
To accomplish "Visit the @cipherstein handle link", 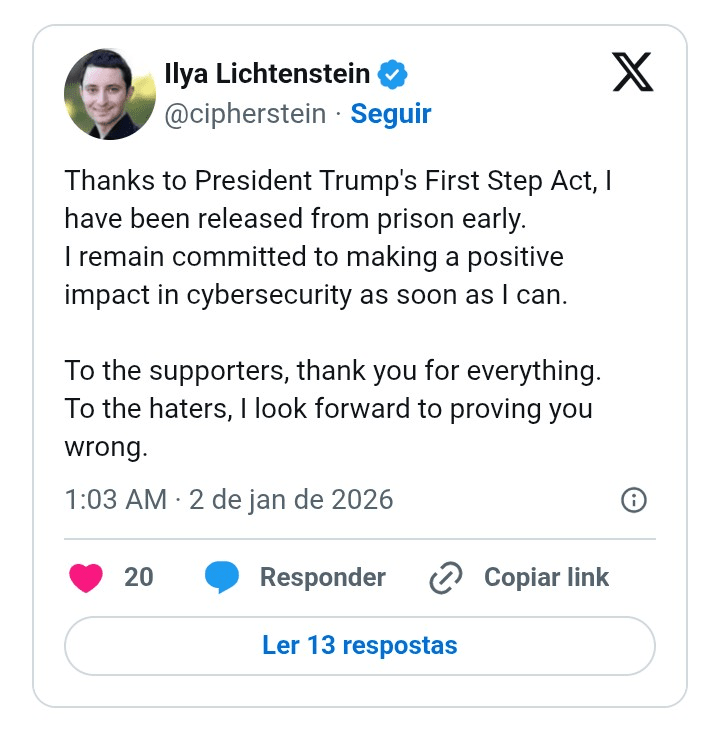I will pos(245,114).
